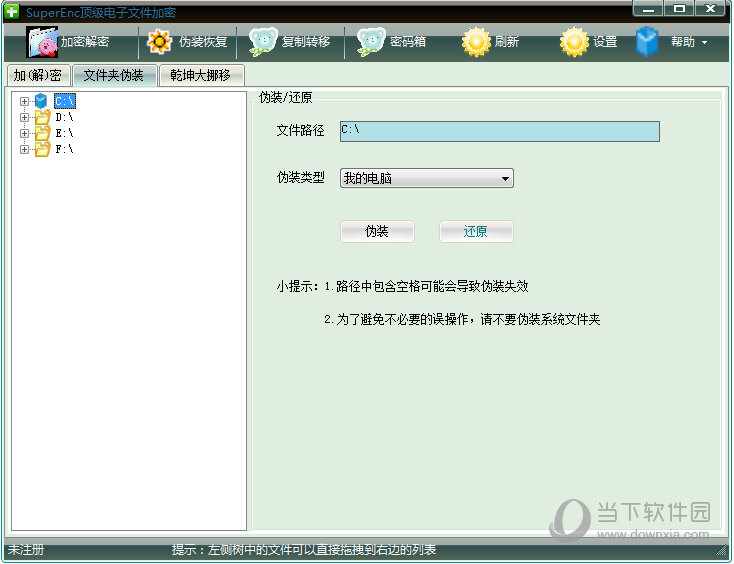Select F:\ in the drive tree

click(65, 149)
